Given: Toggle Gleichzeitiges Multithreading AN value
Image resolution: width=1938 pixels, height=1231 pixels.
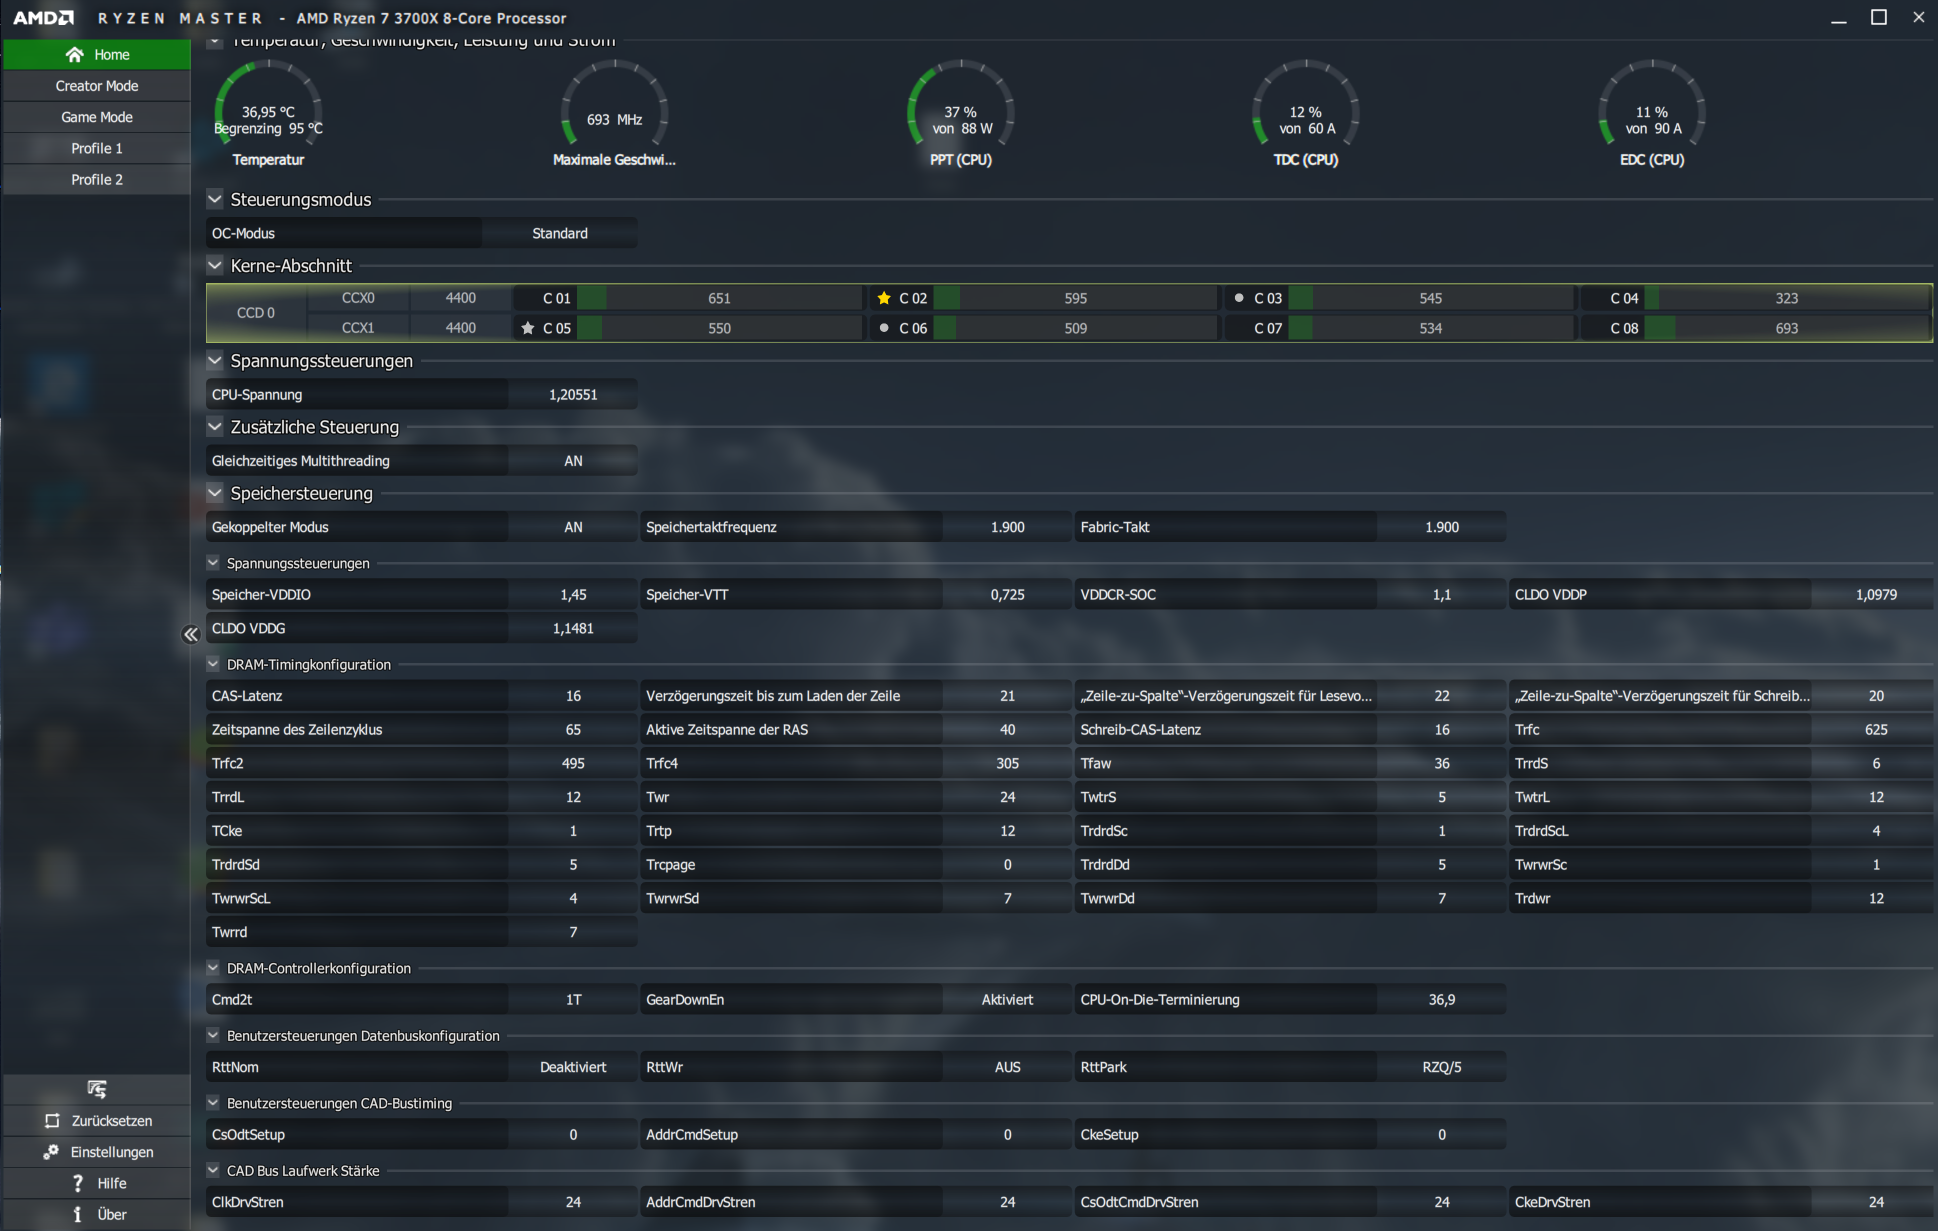Looking at the screenshot, I should click(x=572, y=461).
